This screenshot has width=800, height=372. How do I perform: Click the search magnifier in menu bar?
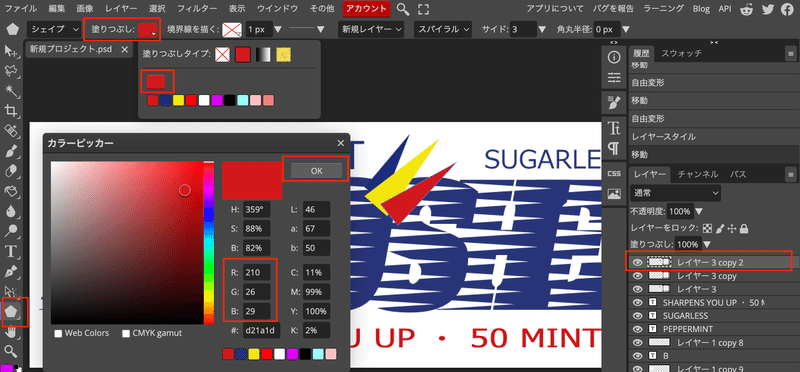tap(403, 9)
